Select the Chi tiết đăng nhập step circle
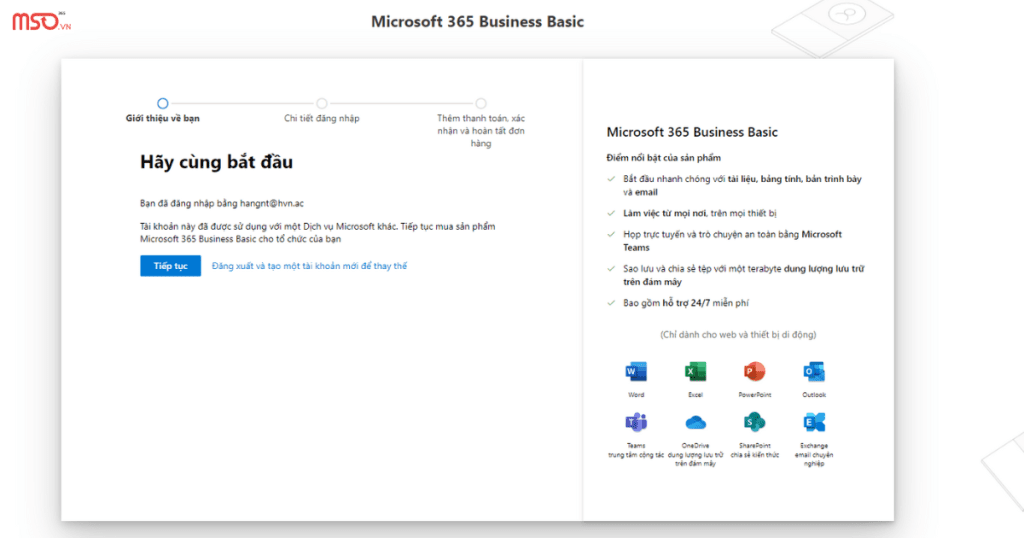Viewport: 1024px width, 538px height. pyautogui.click(x=321, y=103)
